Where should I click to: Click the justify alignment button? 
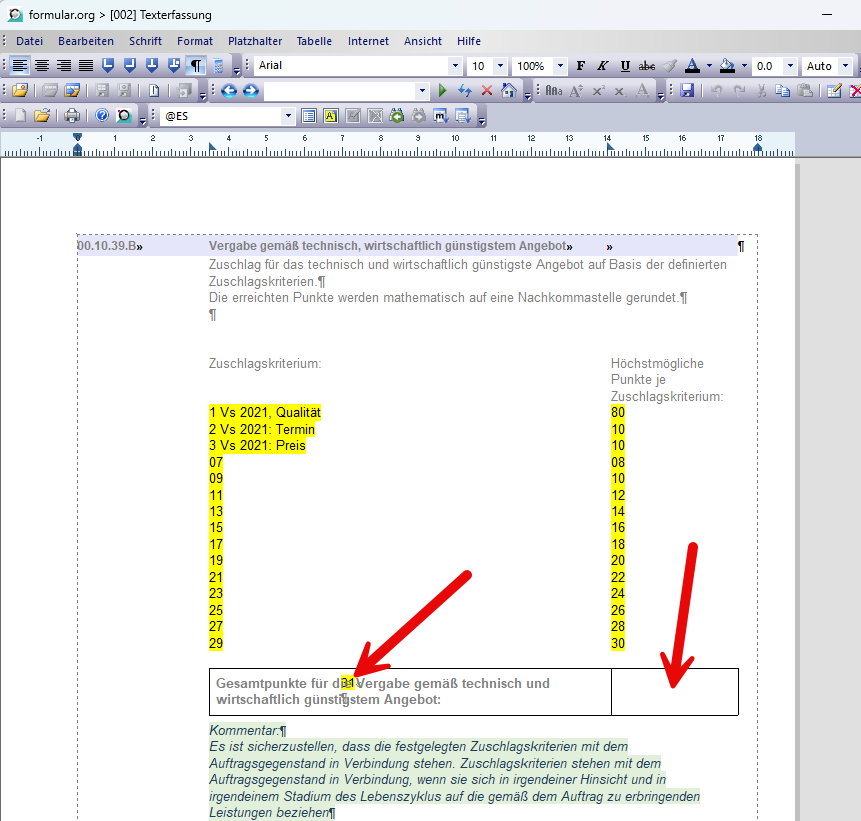[86, 66]
